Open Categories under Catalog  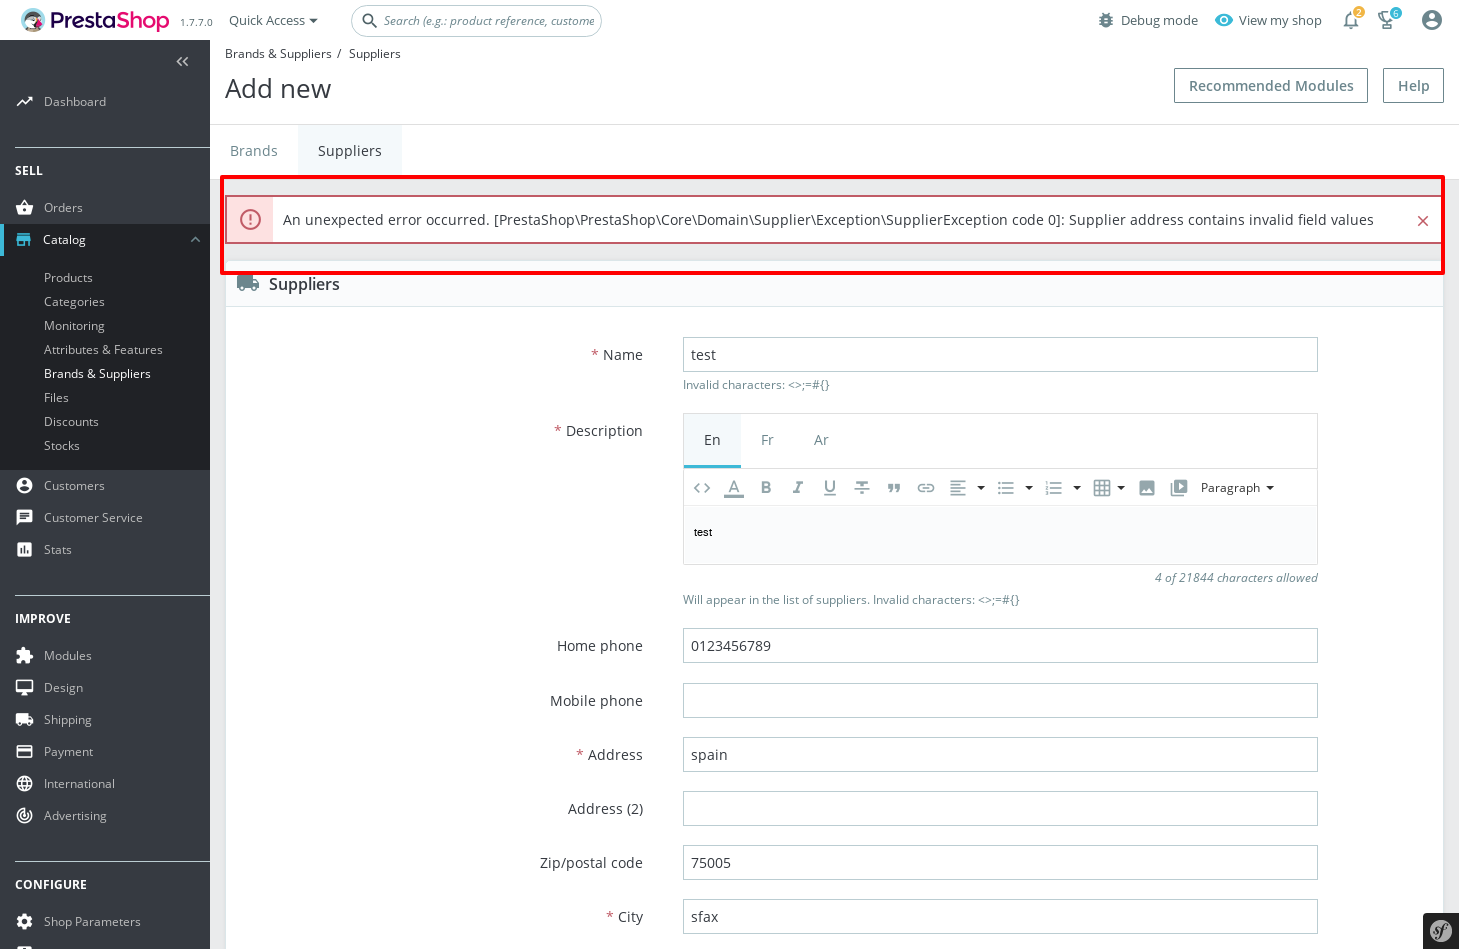click(x=74, y=302)
